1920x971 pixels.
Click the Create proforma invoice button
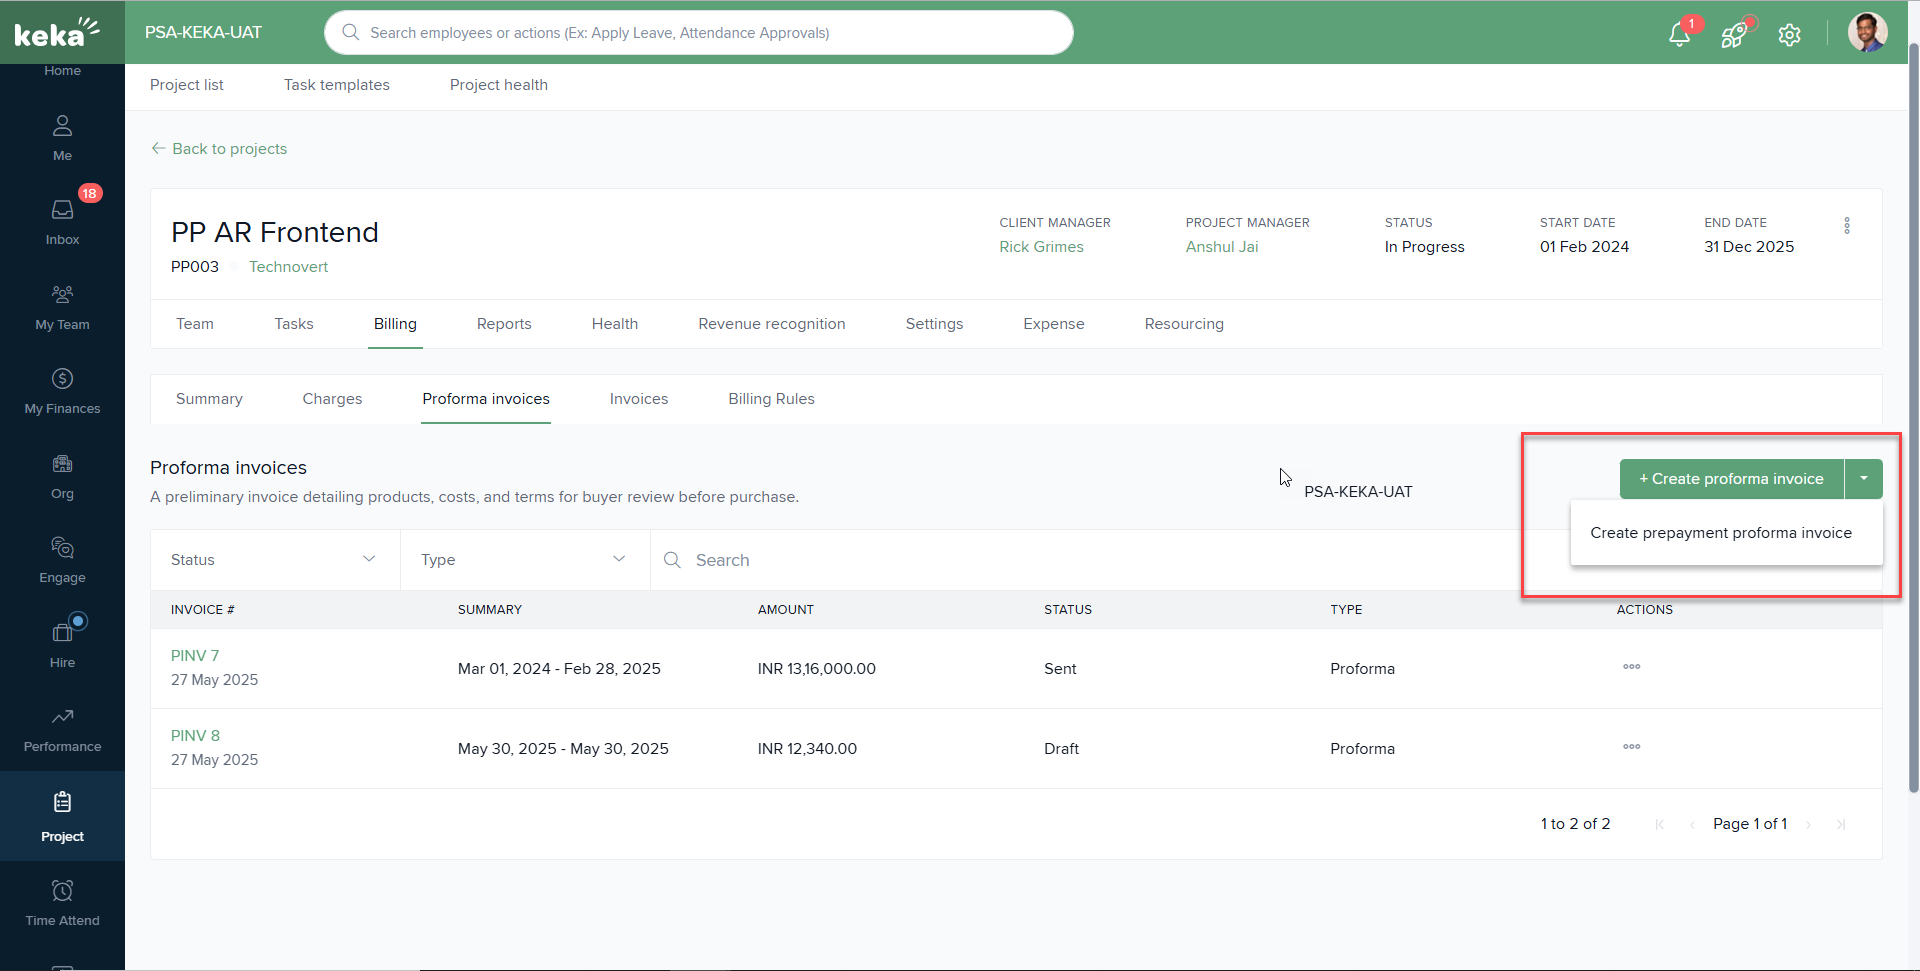click(x=1731, y=479)
